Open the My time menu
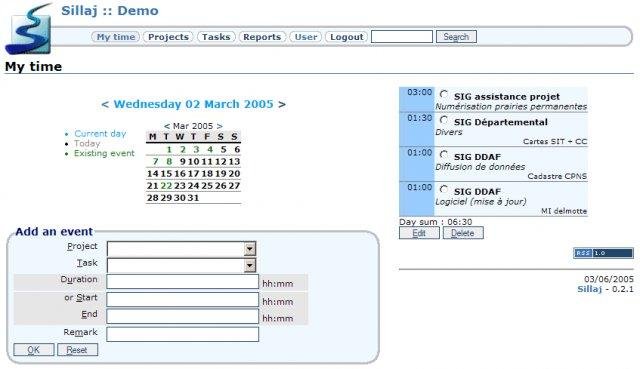The height and width of the screenshot is (369, 640). 116,37
